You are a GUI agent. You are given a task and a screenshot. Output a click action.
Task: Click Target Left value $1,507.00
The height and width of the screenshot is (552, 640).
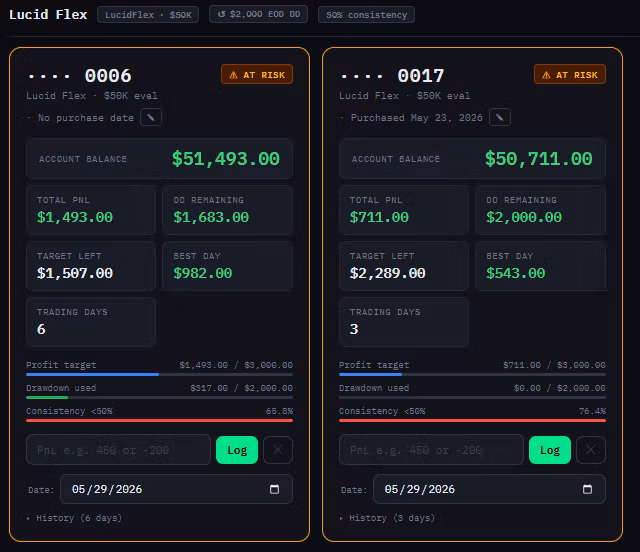[x=75, y=273]
